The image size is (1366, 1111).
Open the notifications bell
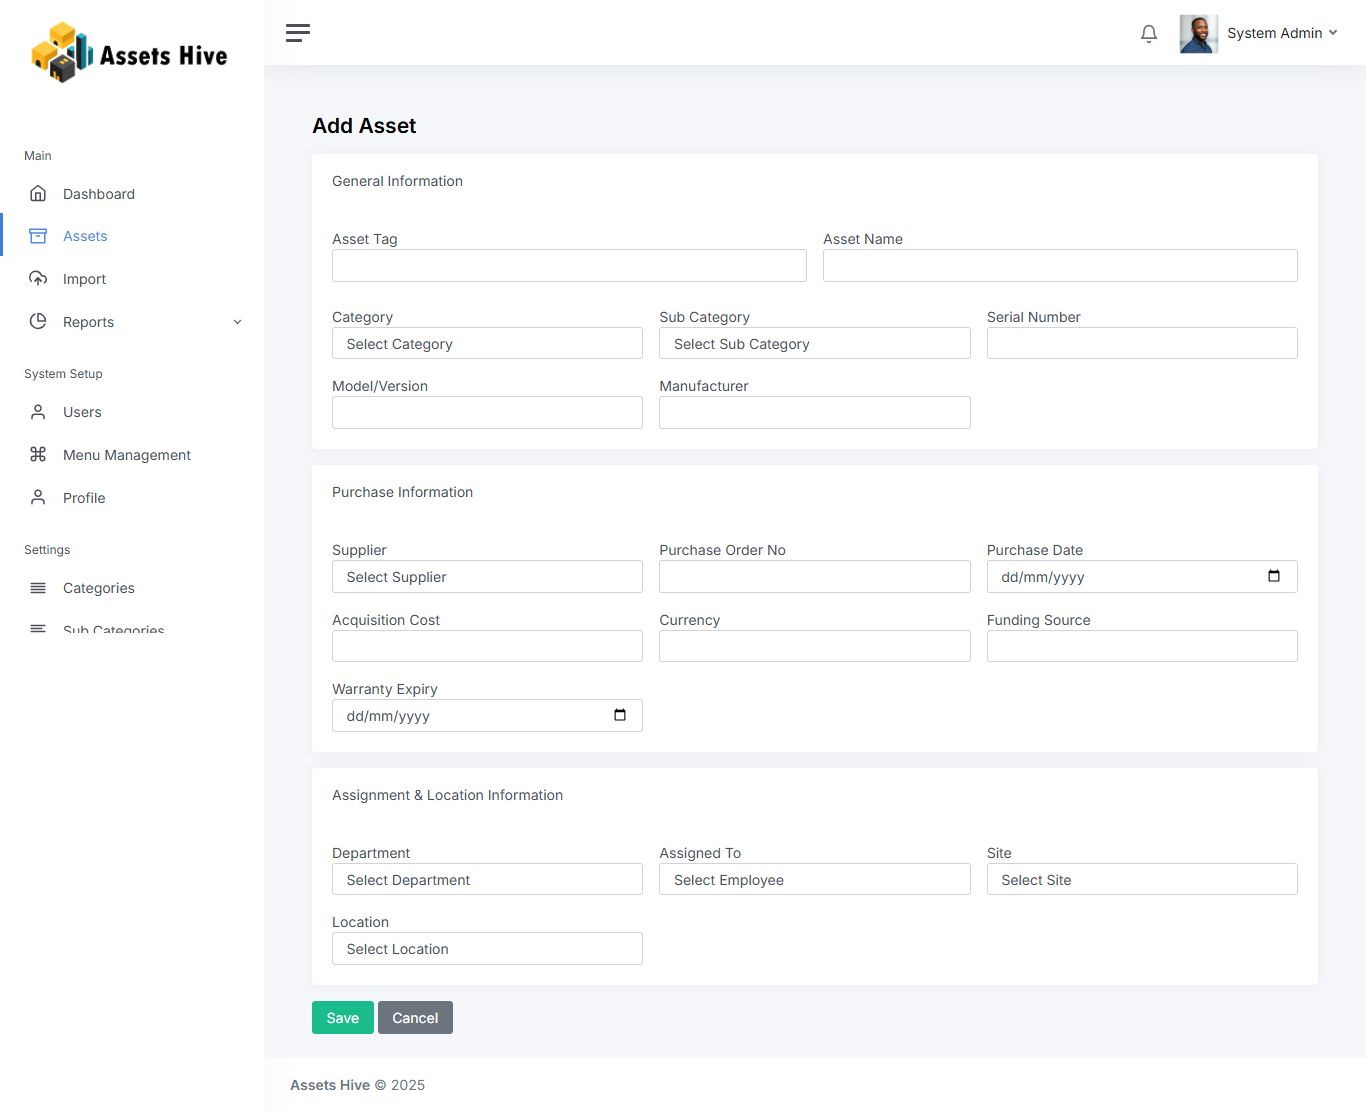click(x=1148, y=34)
